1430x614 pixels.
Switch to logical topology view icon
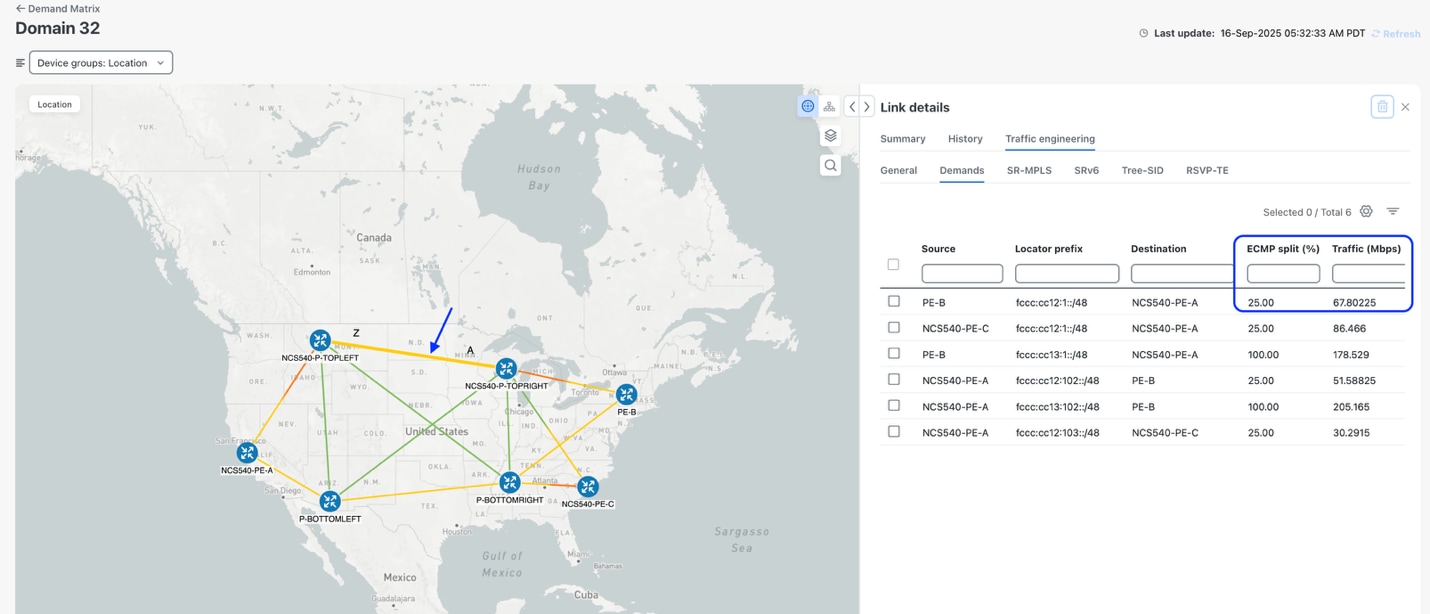829,106
